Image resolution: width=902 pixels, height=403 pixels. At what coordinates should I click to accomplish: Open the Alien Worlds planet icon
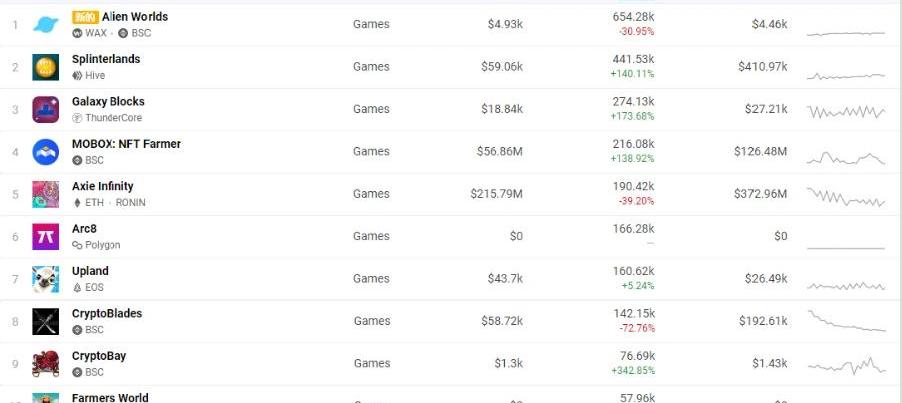[x=45, y=25]
